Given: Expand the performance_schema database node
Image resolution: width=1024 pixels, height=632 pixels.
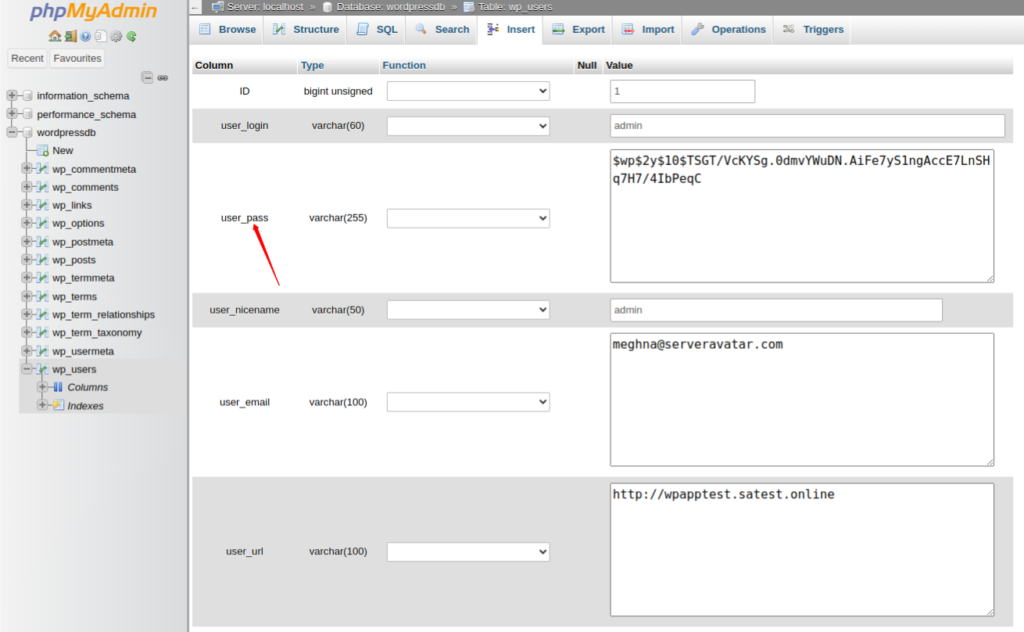Looking at the screenshot, I should [12, 114].
